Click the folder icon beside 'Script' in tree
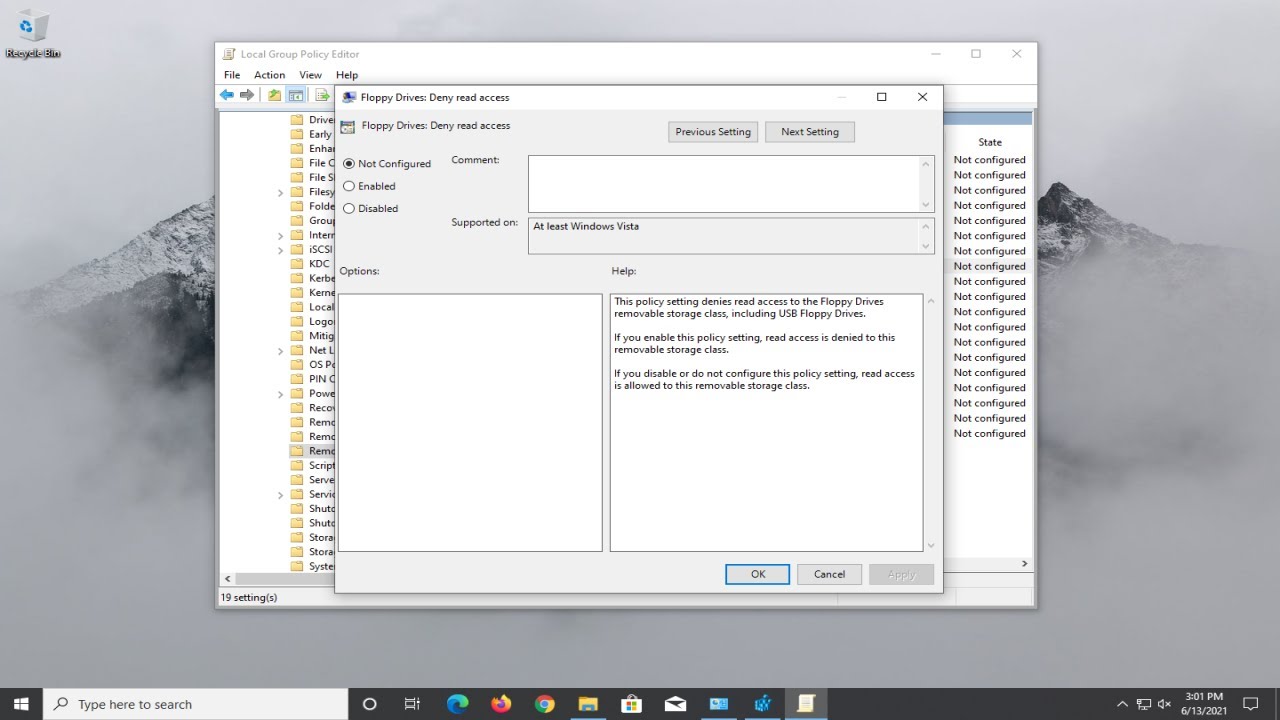Screen dimensions: 1280x720 pos(297,465)
